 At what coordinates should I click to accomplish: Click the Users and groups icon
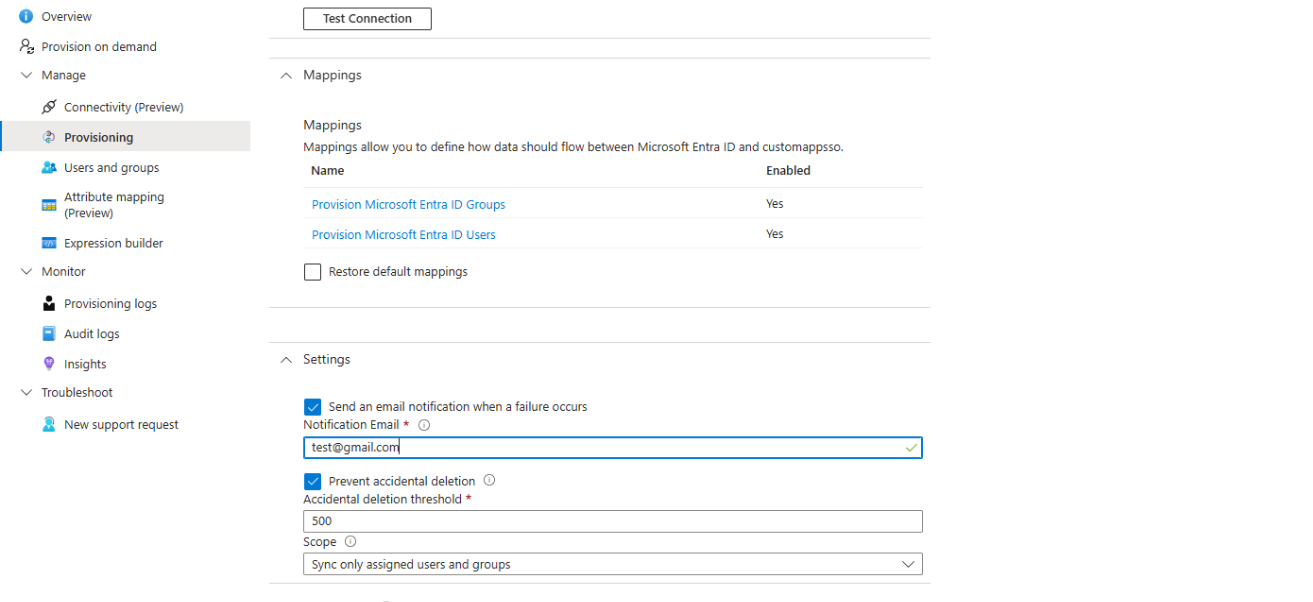click(49, 168)
